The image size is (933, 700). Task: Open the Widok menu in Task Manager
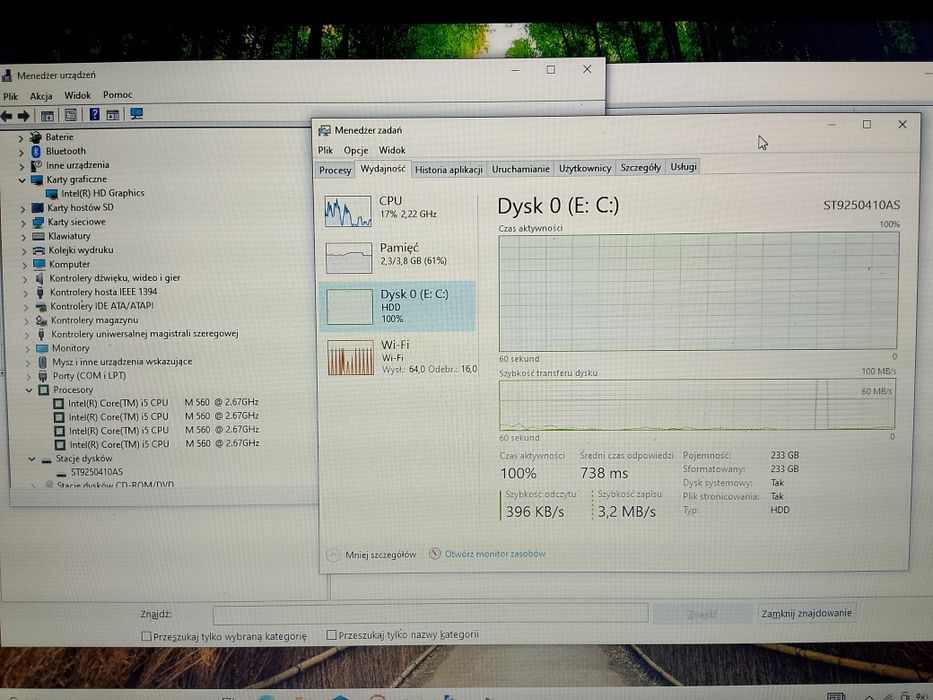[392, 150]
